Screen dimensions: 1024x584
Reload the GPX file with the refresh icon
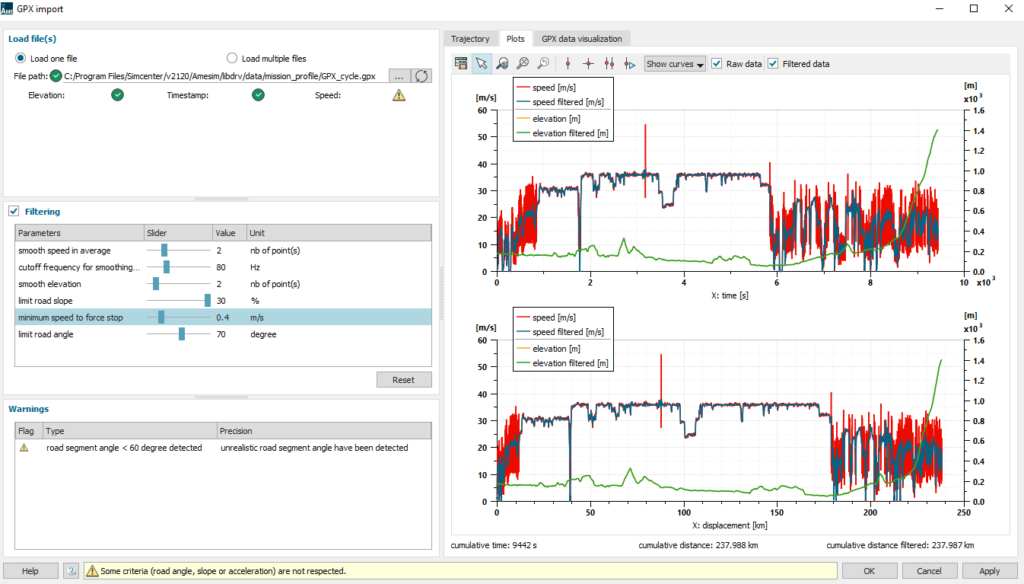point(420,74)
